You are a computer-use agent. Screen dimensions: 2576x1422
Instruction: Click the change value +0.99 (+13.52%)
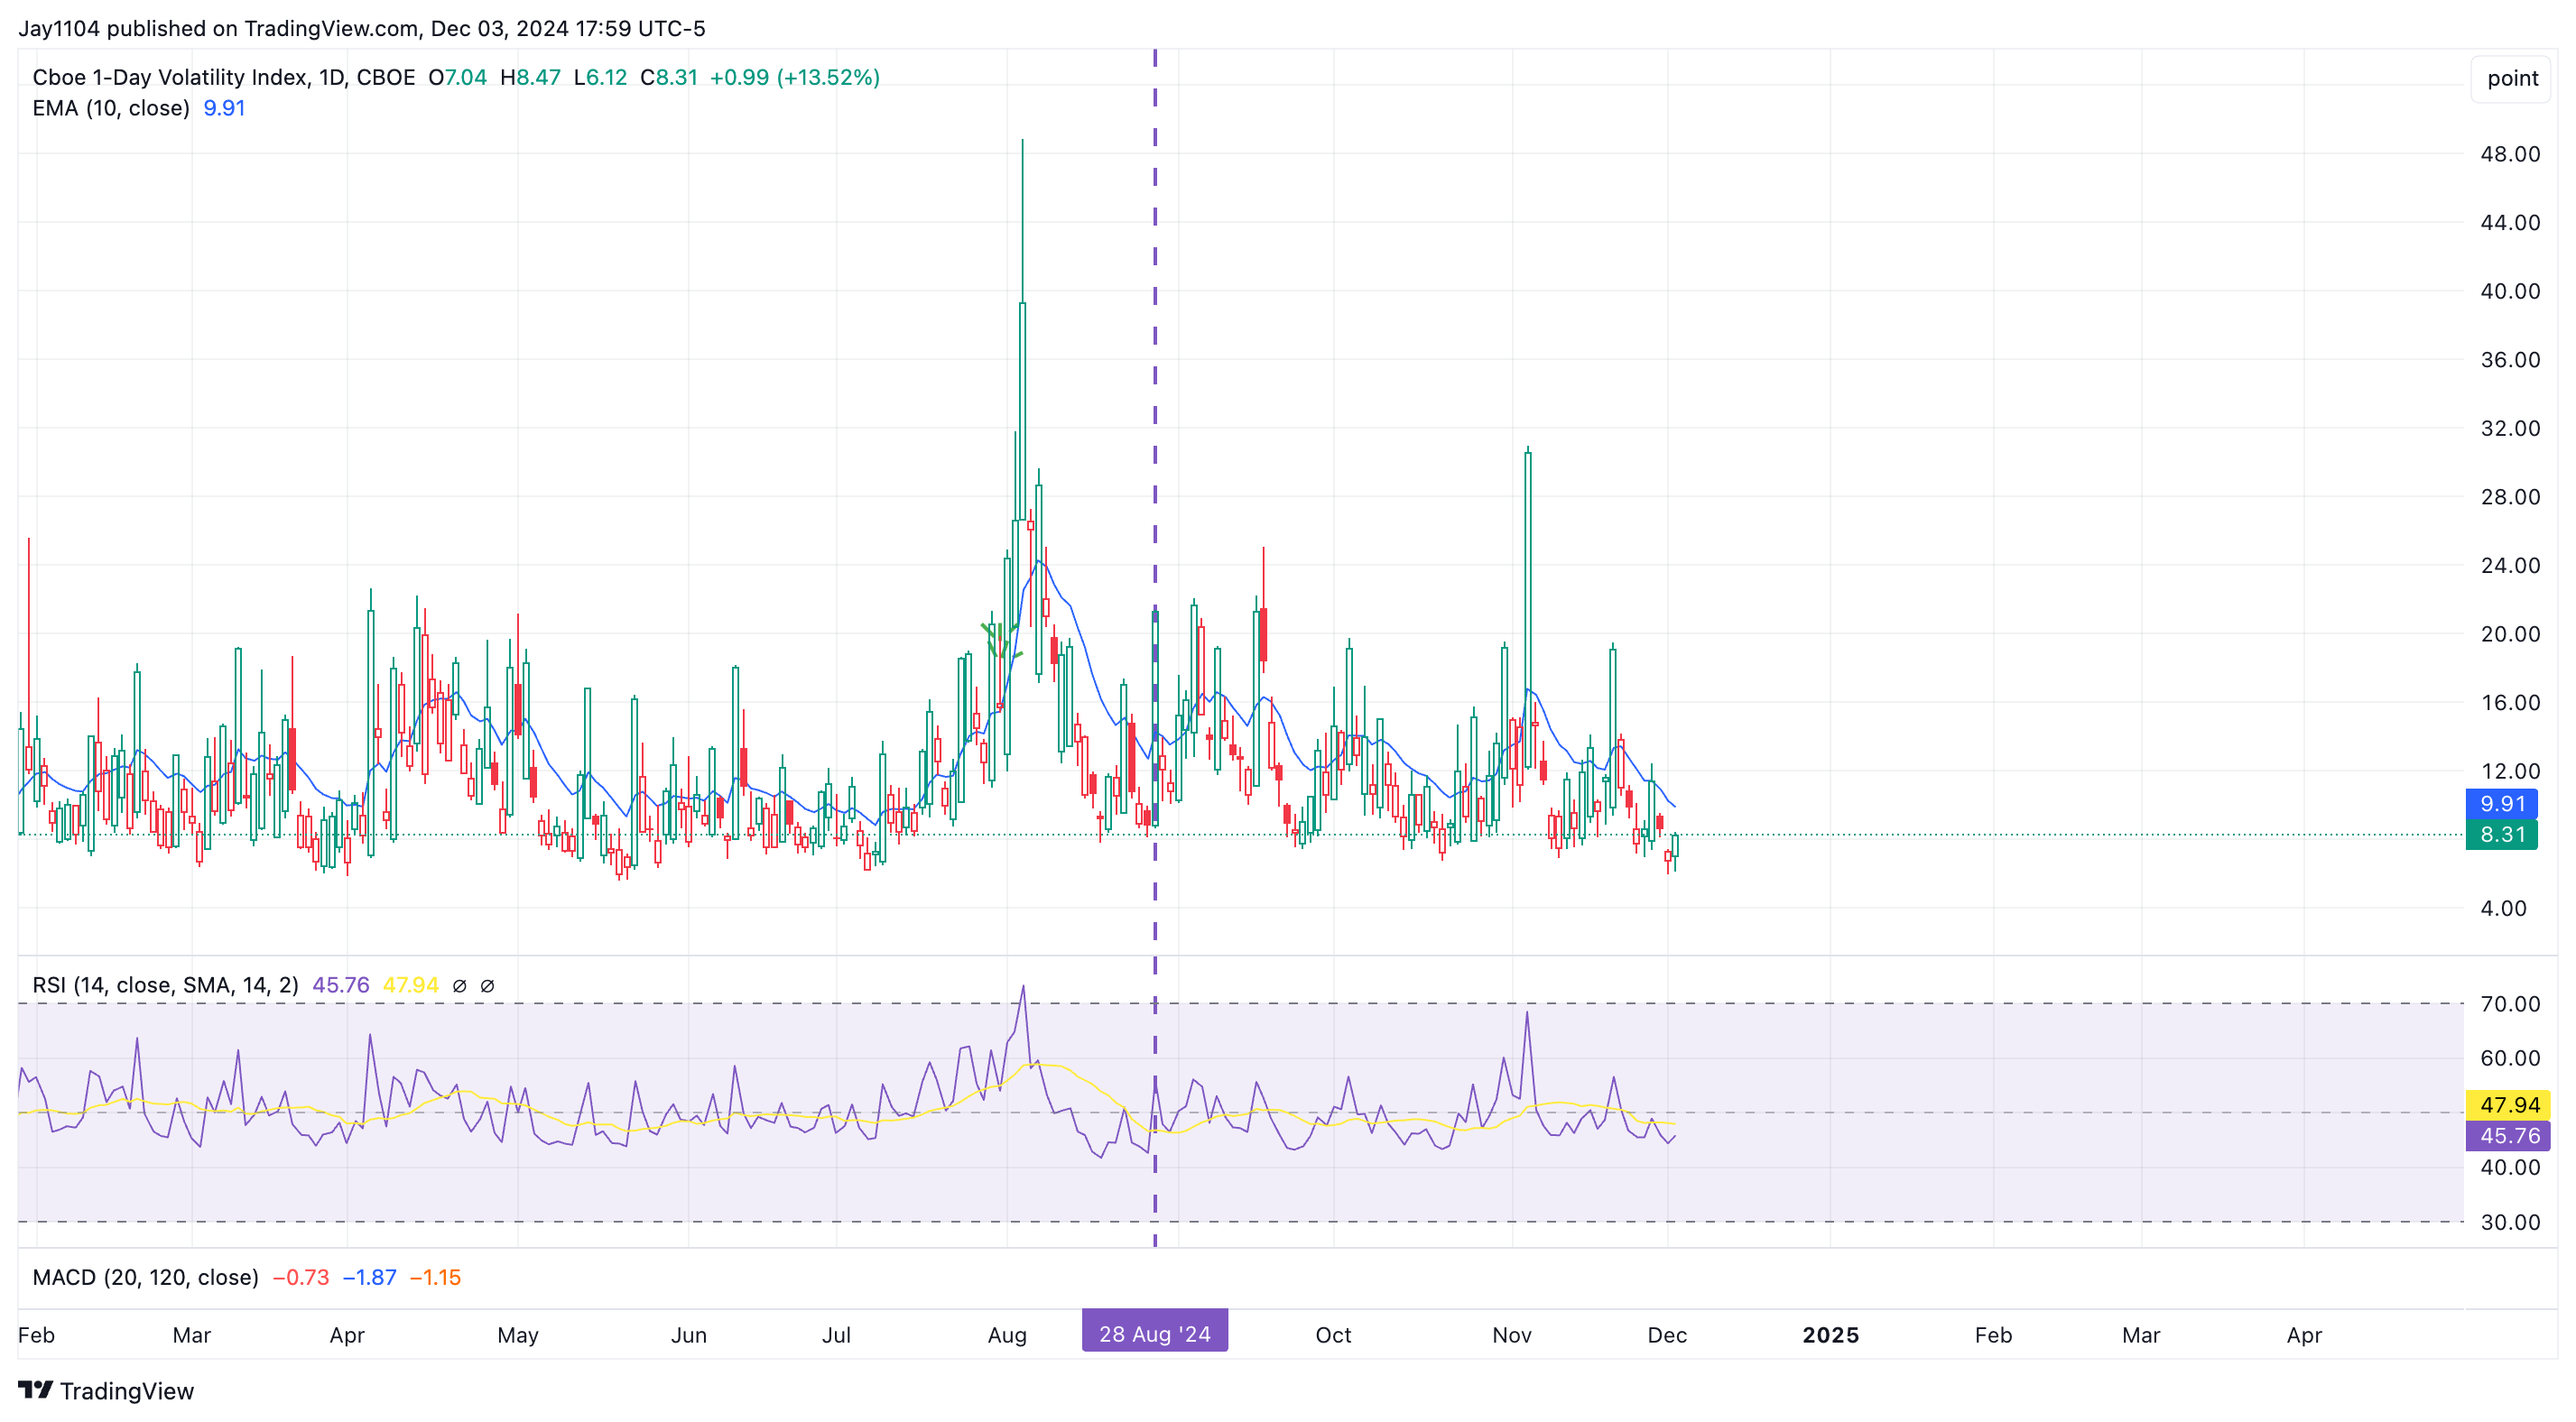click(x=795, y=77)
